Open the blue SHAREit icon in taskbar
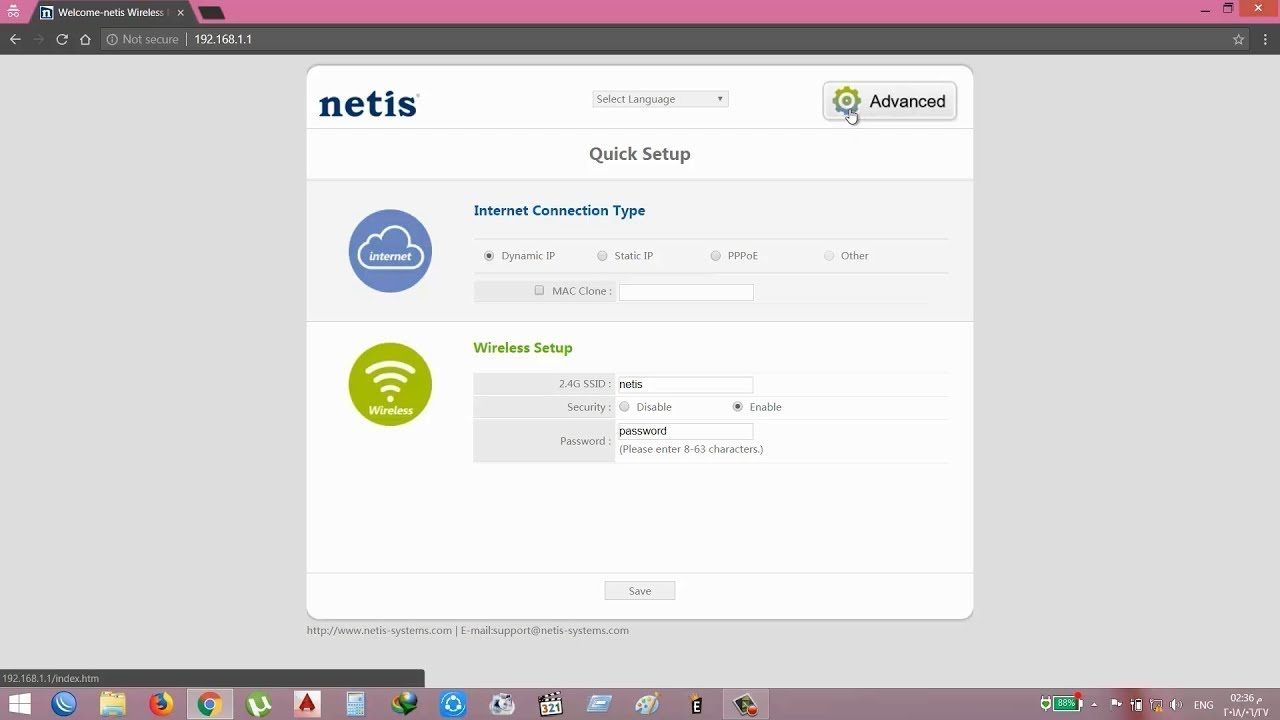1280x720 pixels. (x=453, y=704)
